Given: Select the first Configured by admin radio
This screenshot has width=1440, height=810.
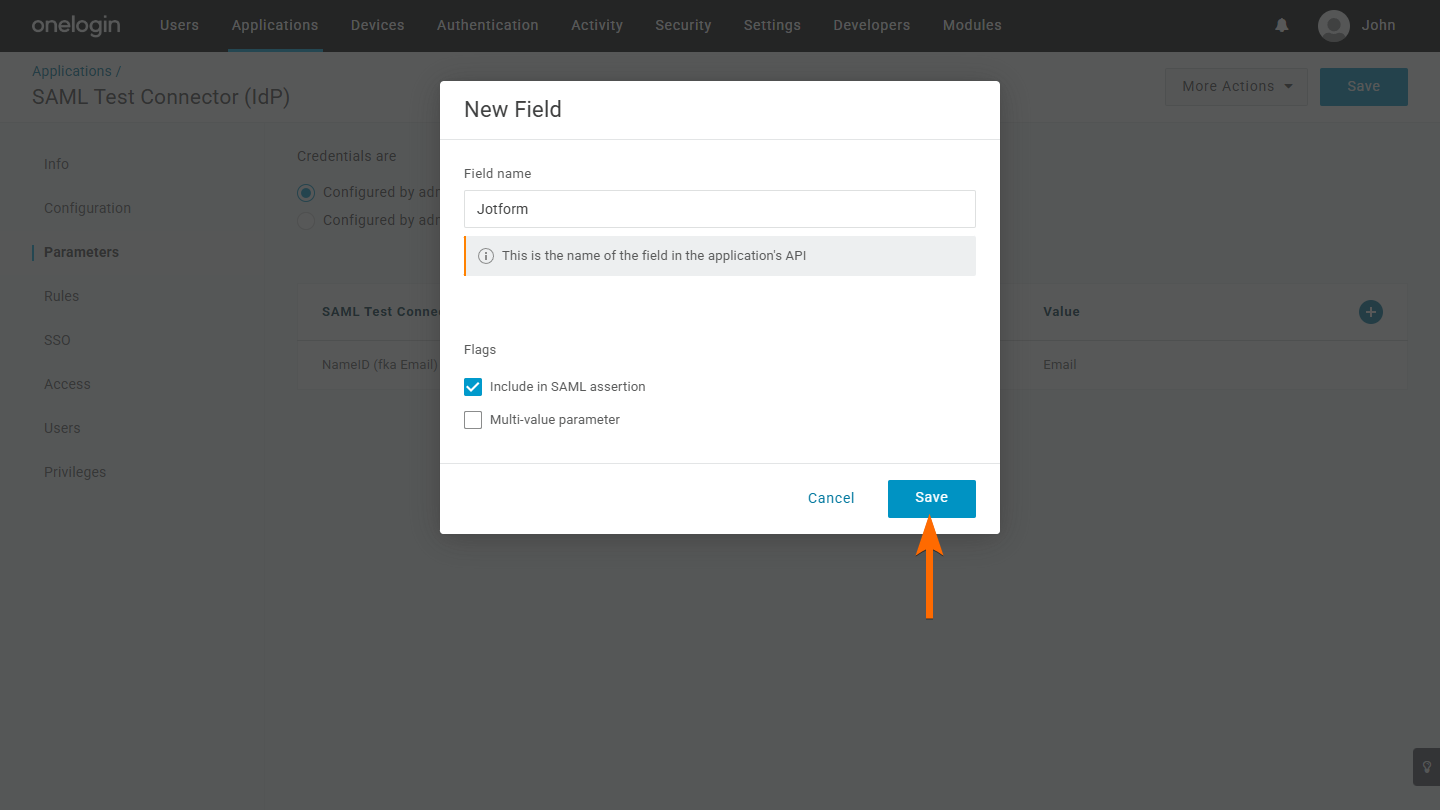Looking at the screenshot, I should coord(306,192).
